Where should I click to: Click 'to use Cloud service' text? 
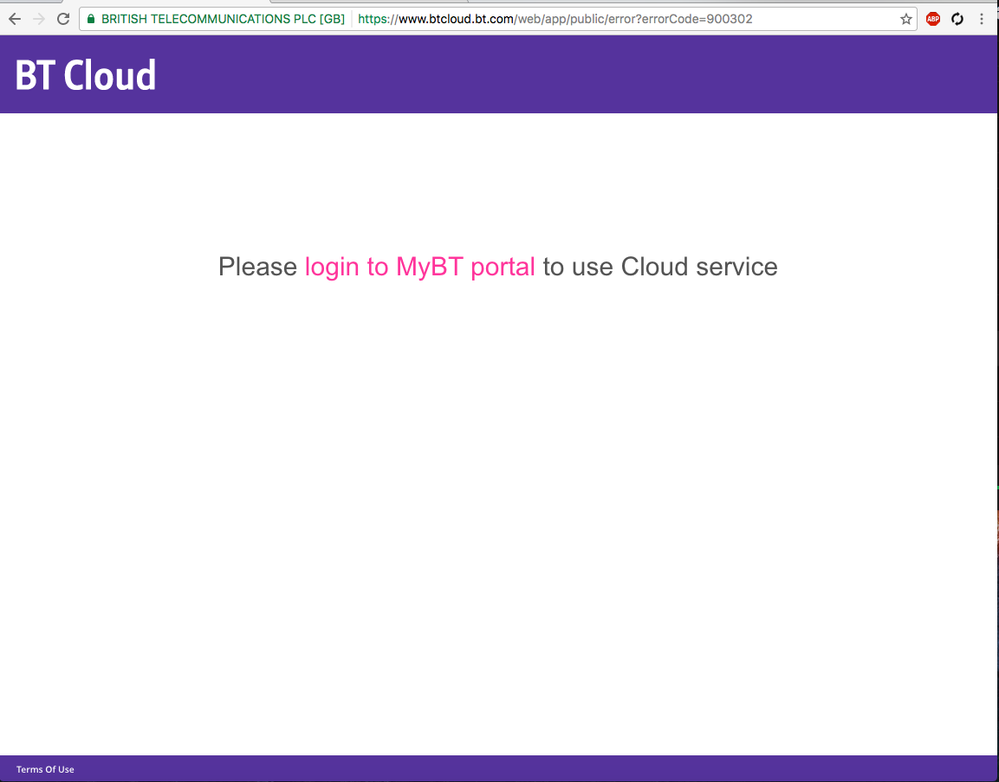(660, 266)
